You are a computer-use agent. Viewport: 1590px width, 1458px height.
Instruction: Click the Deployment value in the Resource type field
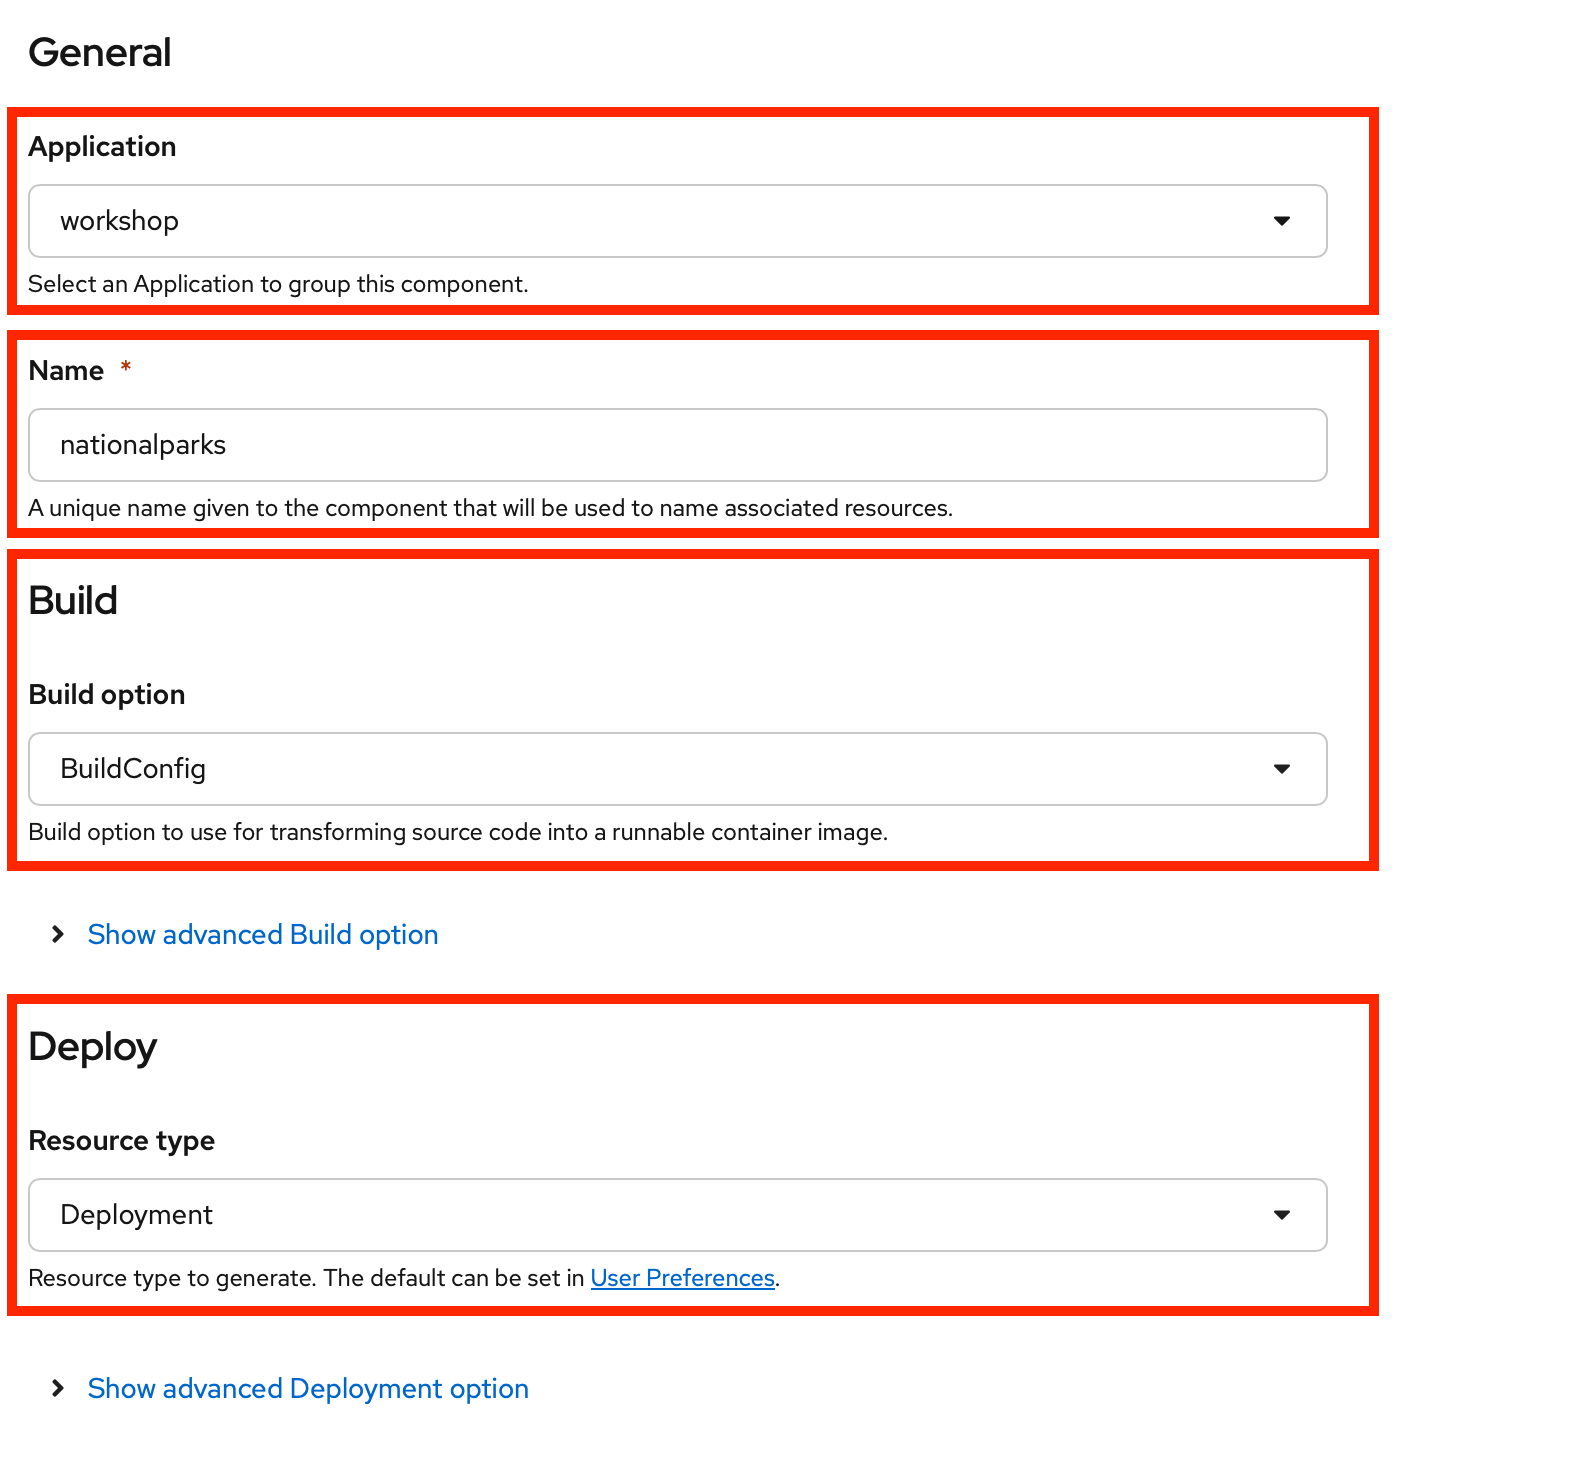point(137,1215)
